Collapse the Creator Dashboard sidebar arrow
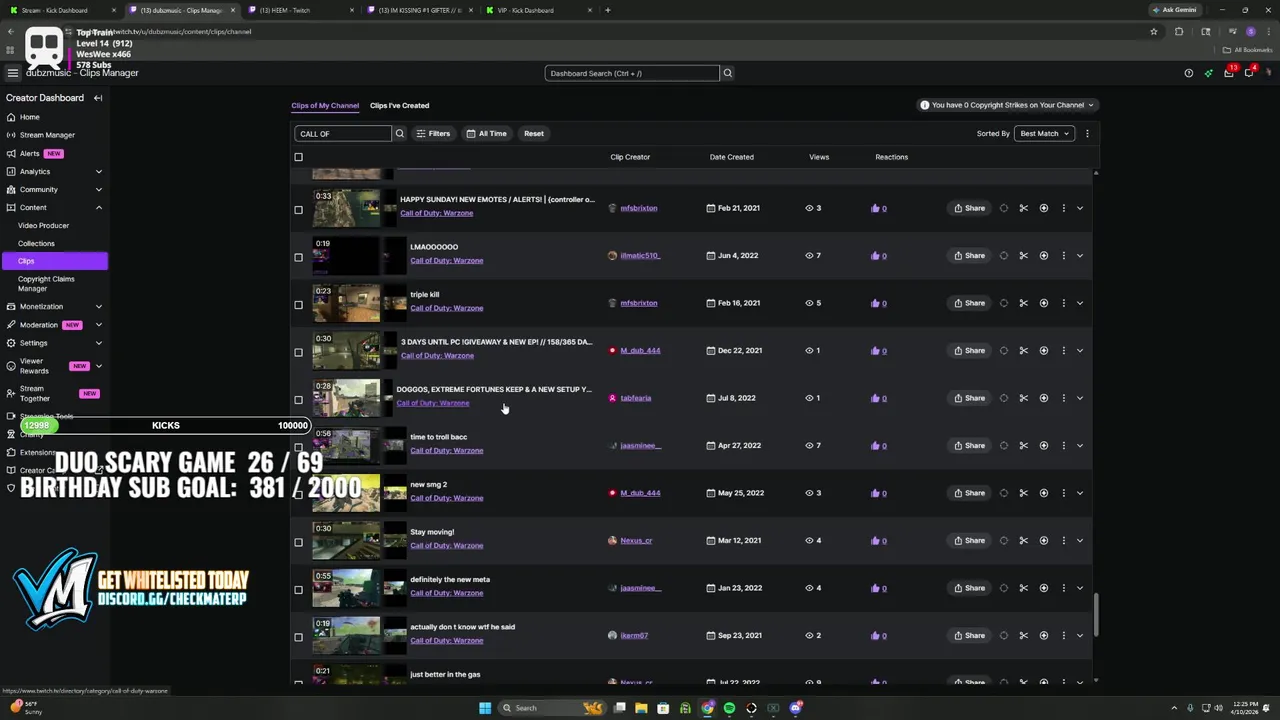Viewport: 1280px width, 720px height. (x=98, y=98)
